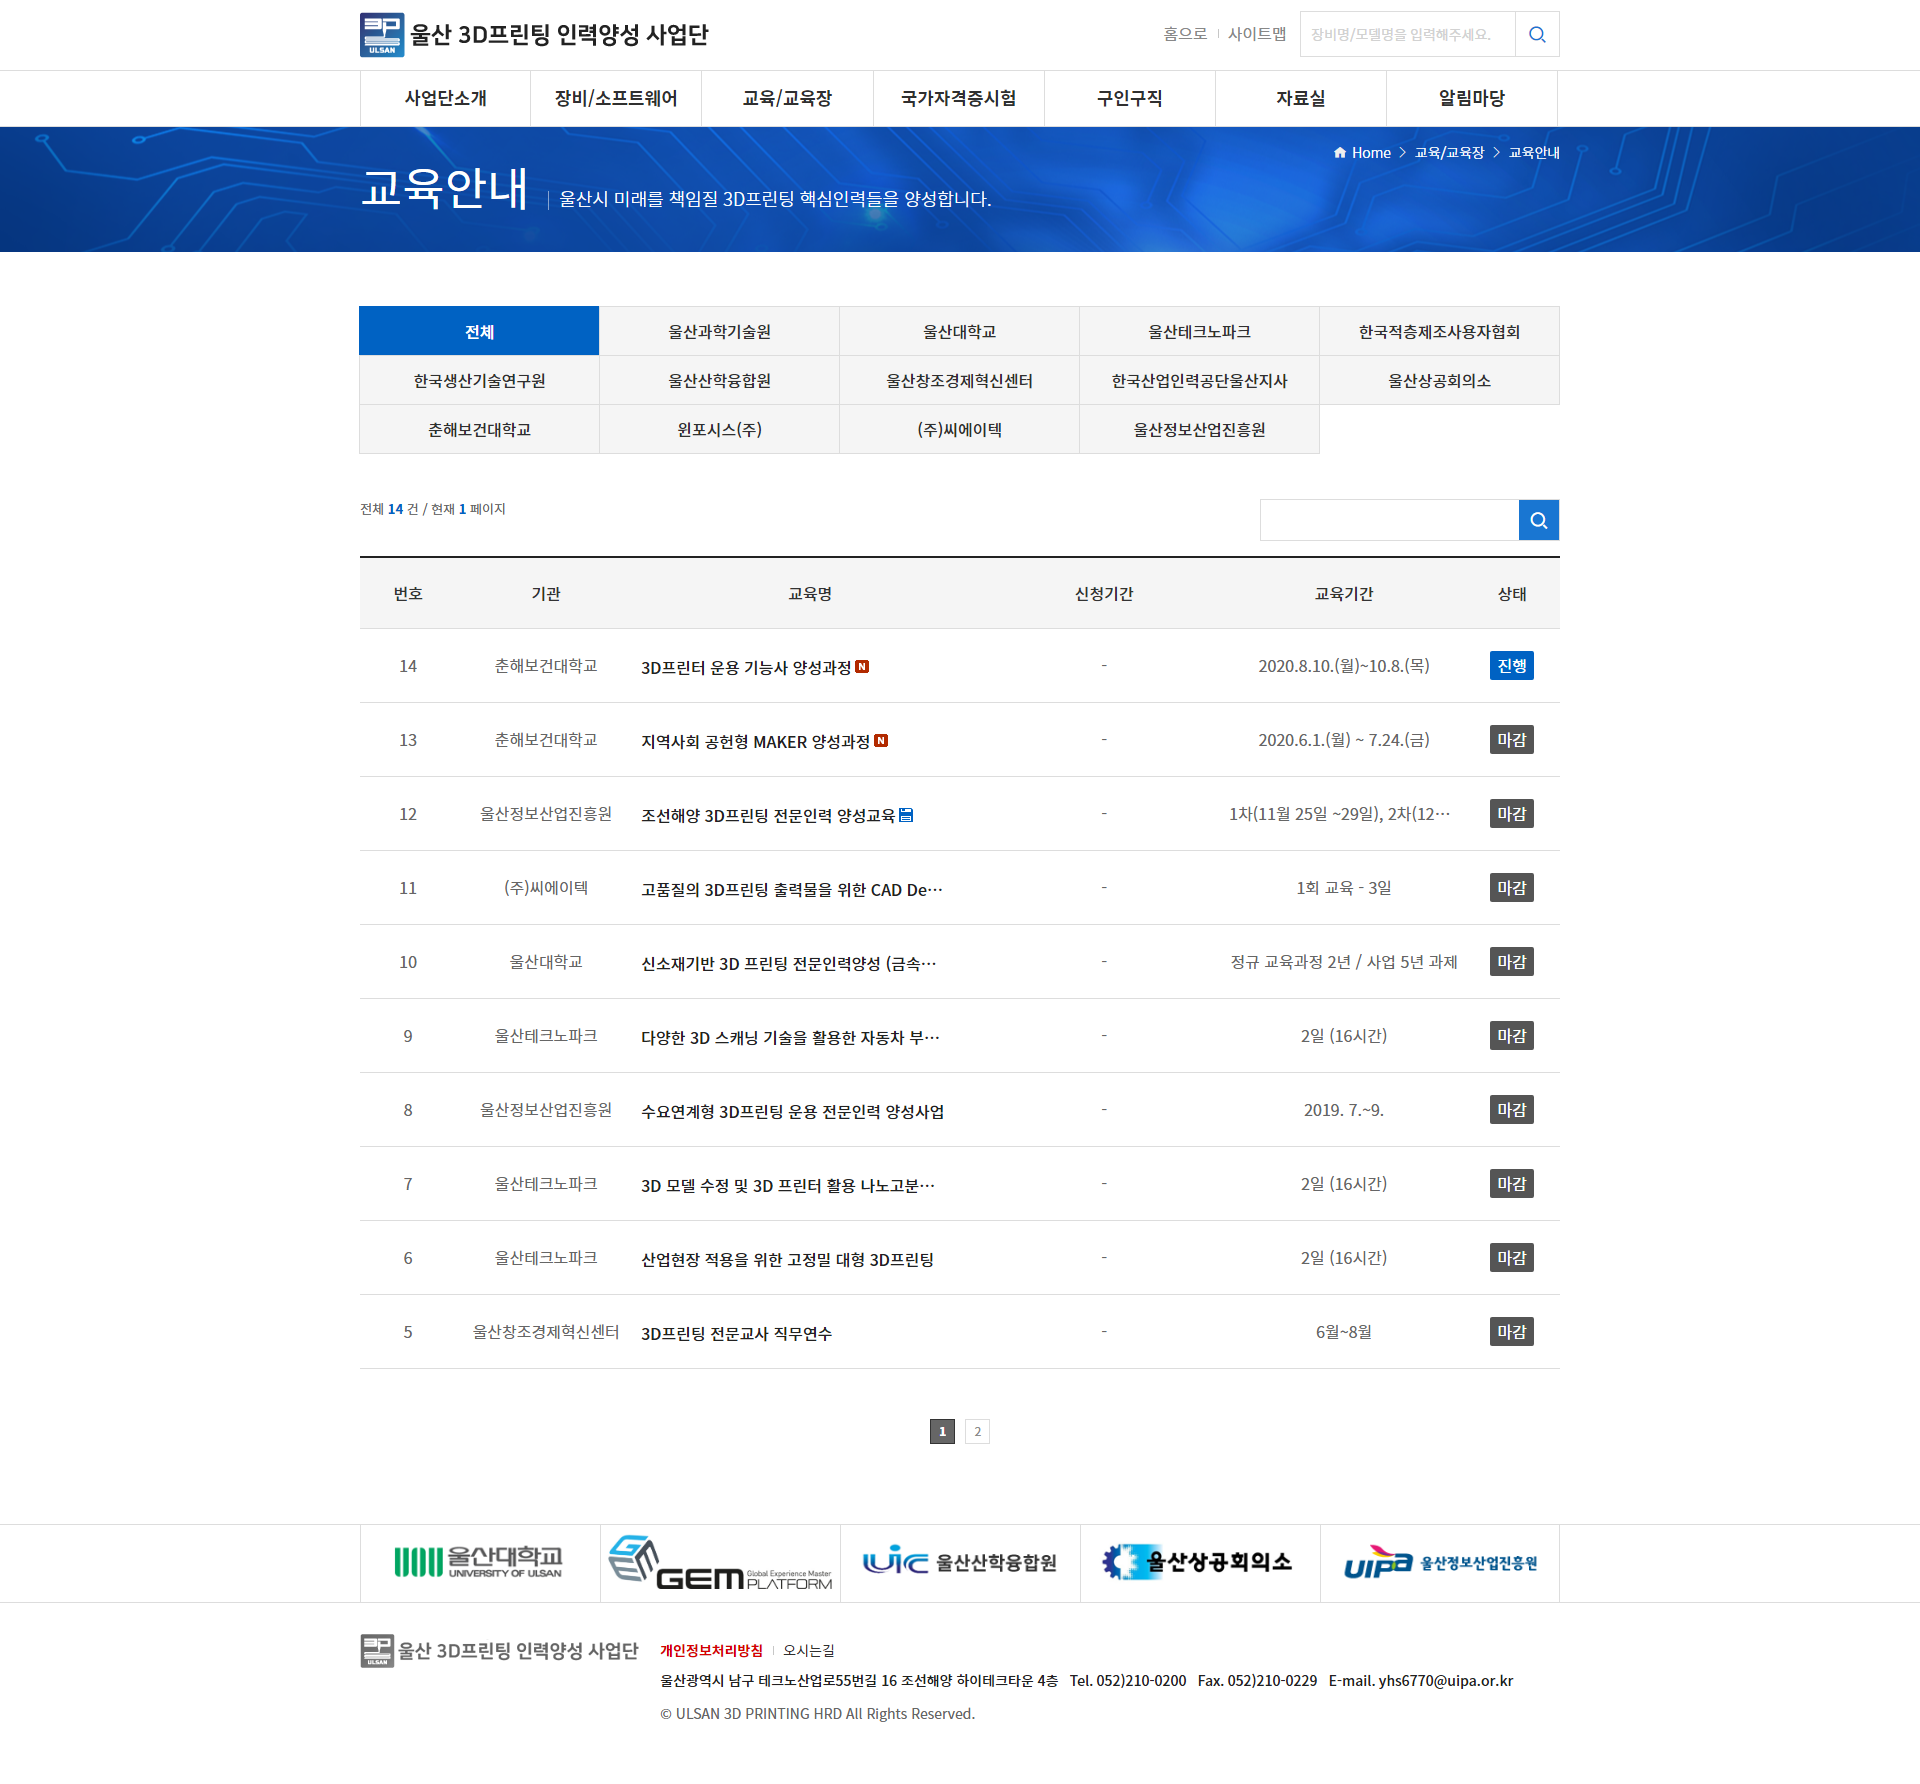Open 3D프린터 운용 기능사 양성과정 entry

coord(745,667)
